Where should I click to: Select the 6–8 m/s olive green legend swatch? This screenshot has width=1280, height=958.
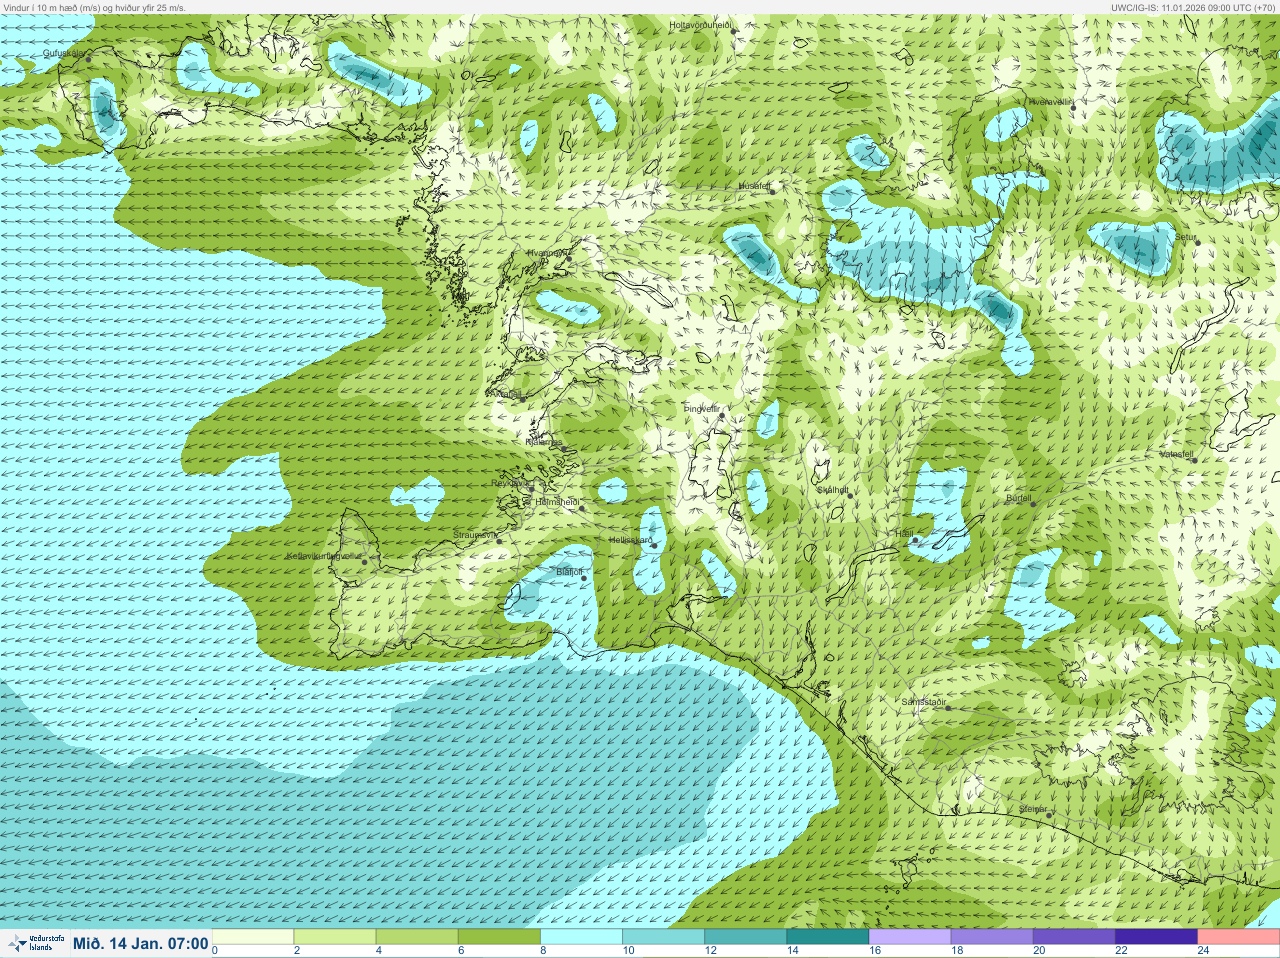pos(499,937)
